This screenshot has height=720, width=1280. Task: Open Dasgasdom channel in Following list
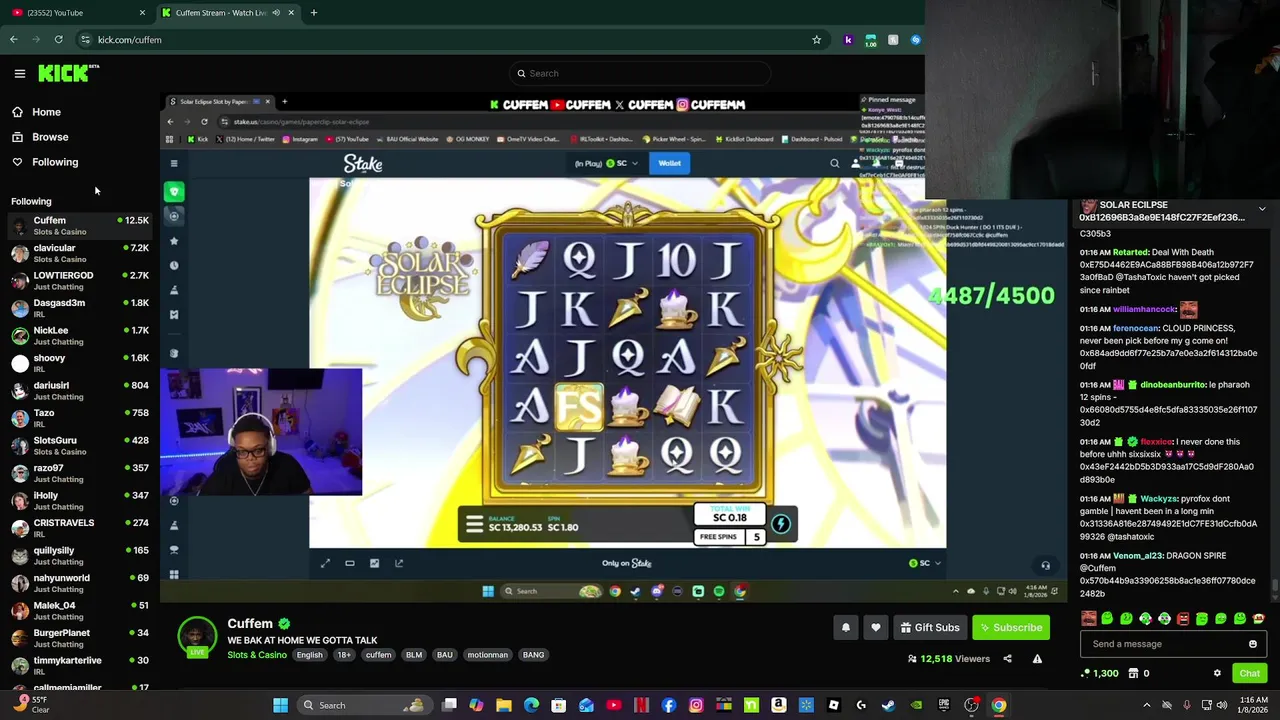pyautogui.click(x=80, y=308)
